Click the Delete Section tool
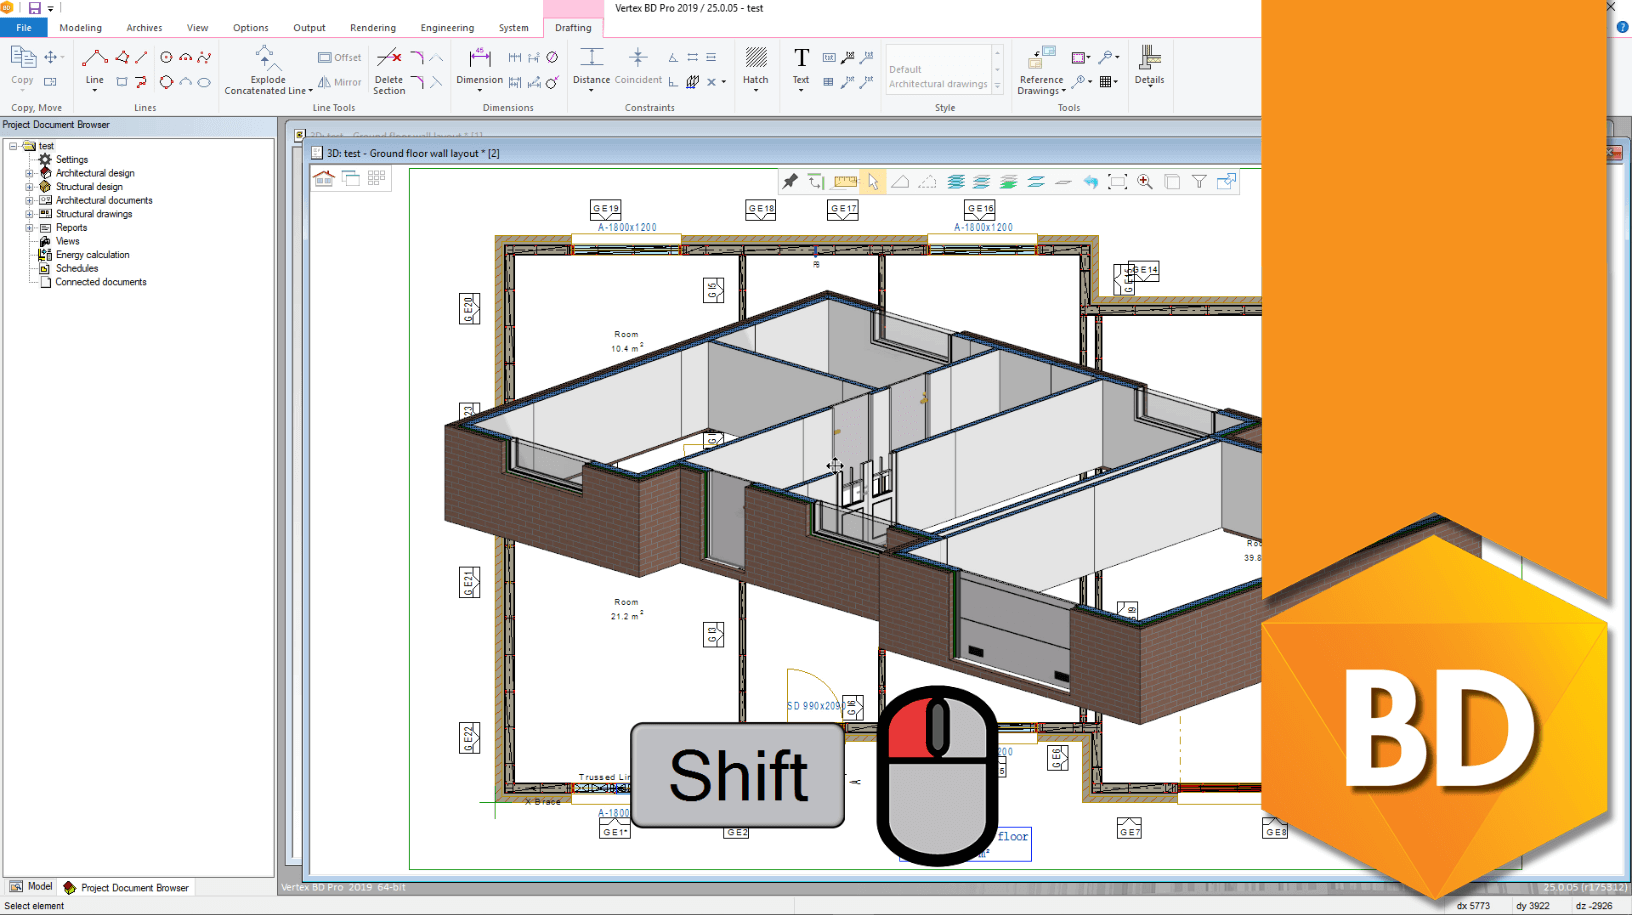Screen dimensions: 1632x915 [x=389, y=69]
